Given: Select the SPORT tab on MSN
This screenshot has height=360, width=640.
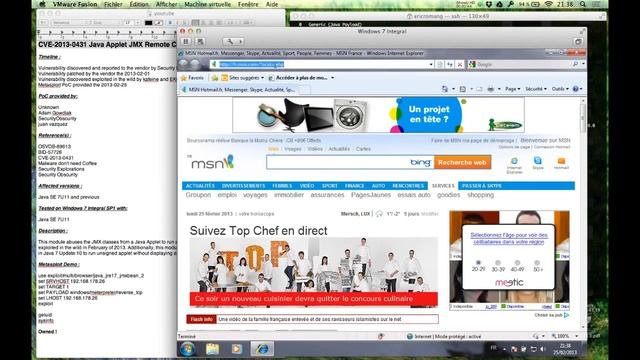Looking at the screenshot, I should [329, 186].
